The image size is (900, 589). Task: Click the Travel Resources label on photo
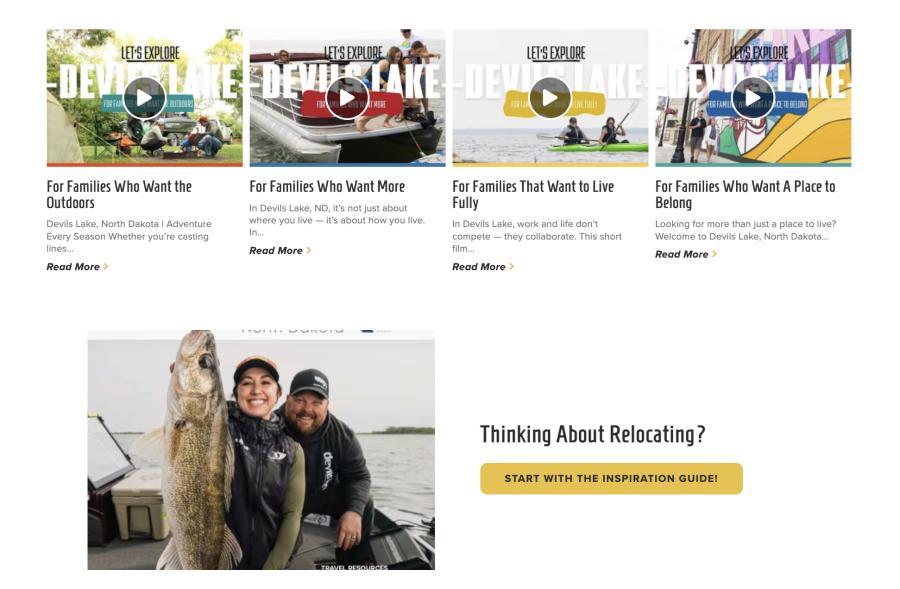point(354,567)
